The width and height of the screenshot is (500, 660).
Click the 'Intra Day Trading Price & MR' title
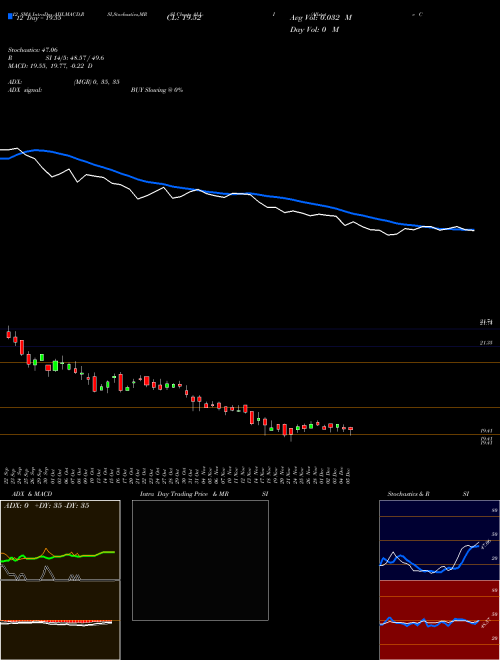tap(184, 494)
